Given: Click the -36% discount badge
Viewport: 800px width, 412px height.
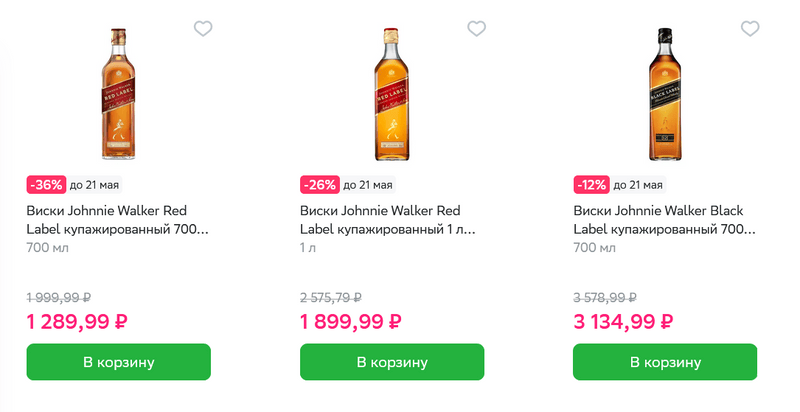Looking at the screenshot, I should (x=47, y=185).
